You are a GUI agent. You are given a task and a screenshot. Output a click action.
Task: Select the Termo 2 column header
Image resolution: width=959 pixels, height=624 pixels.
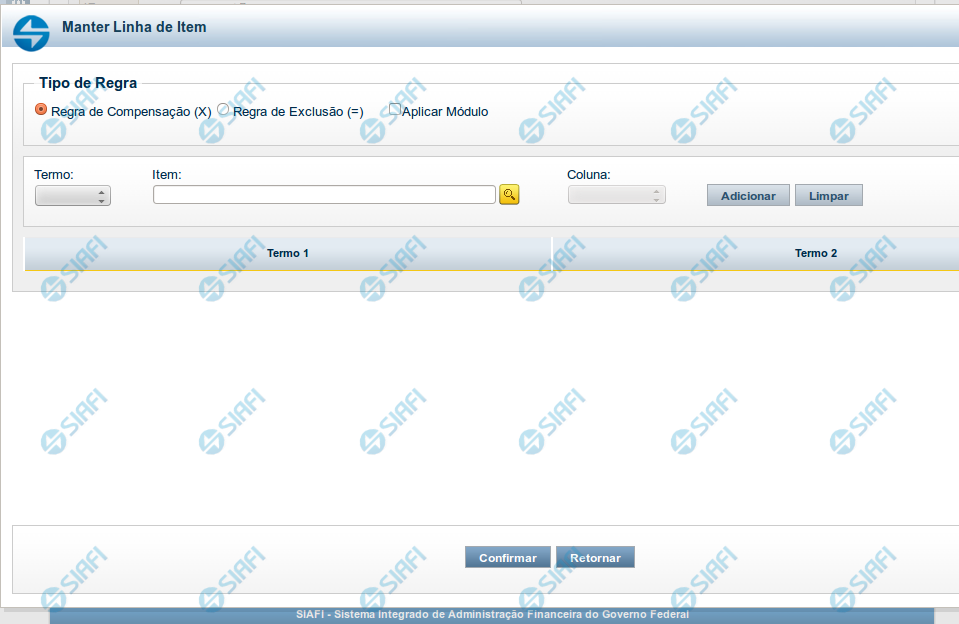tap(816, 254)
